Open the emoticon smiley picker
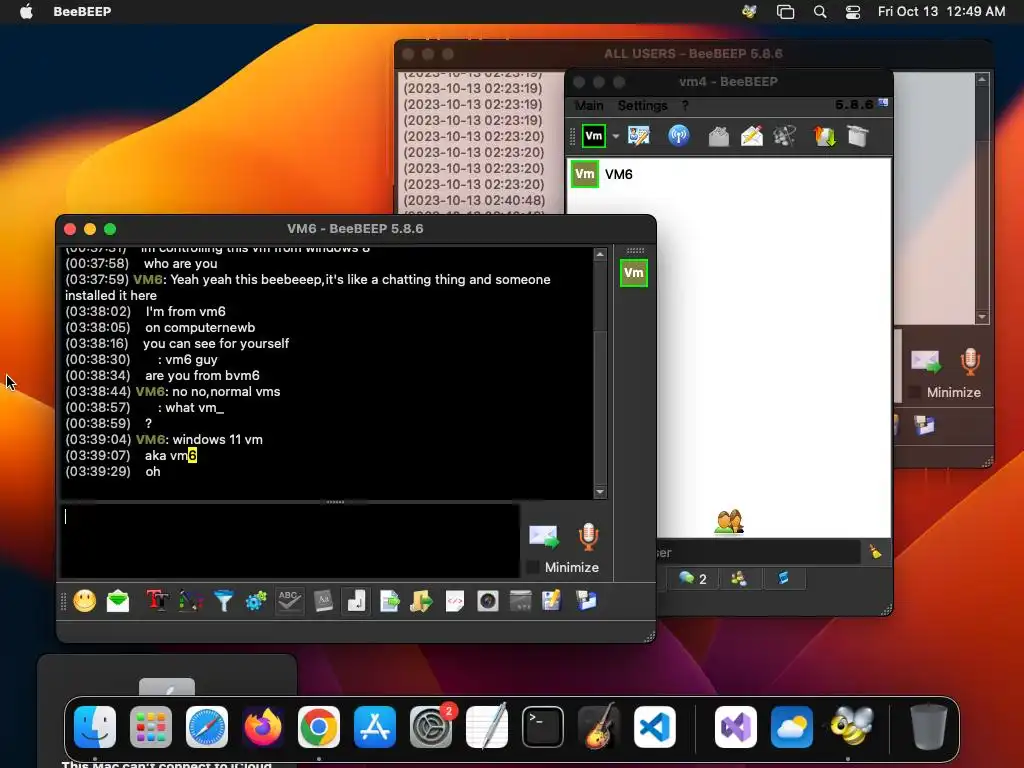 coord(85,601)
